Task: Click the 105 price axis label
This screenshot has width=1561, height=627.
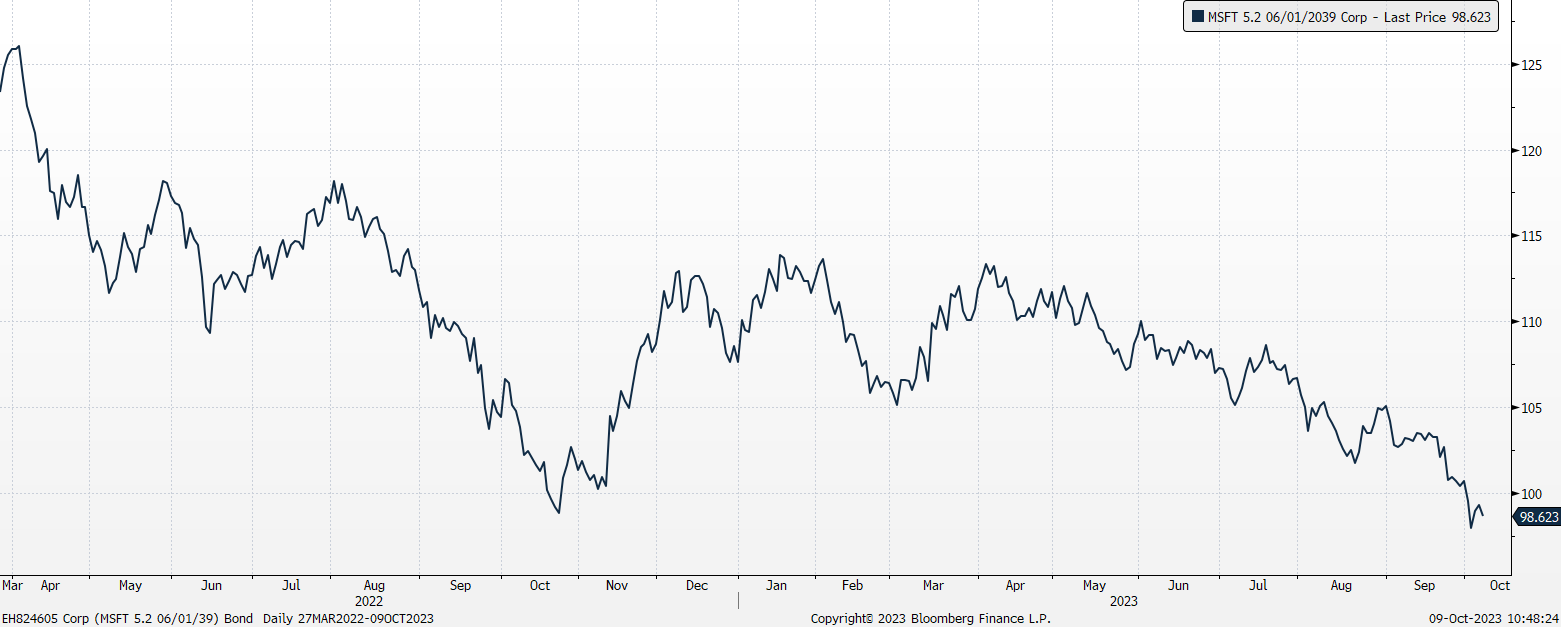Action: [1531, 408]
